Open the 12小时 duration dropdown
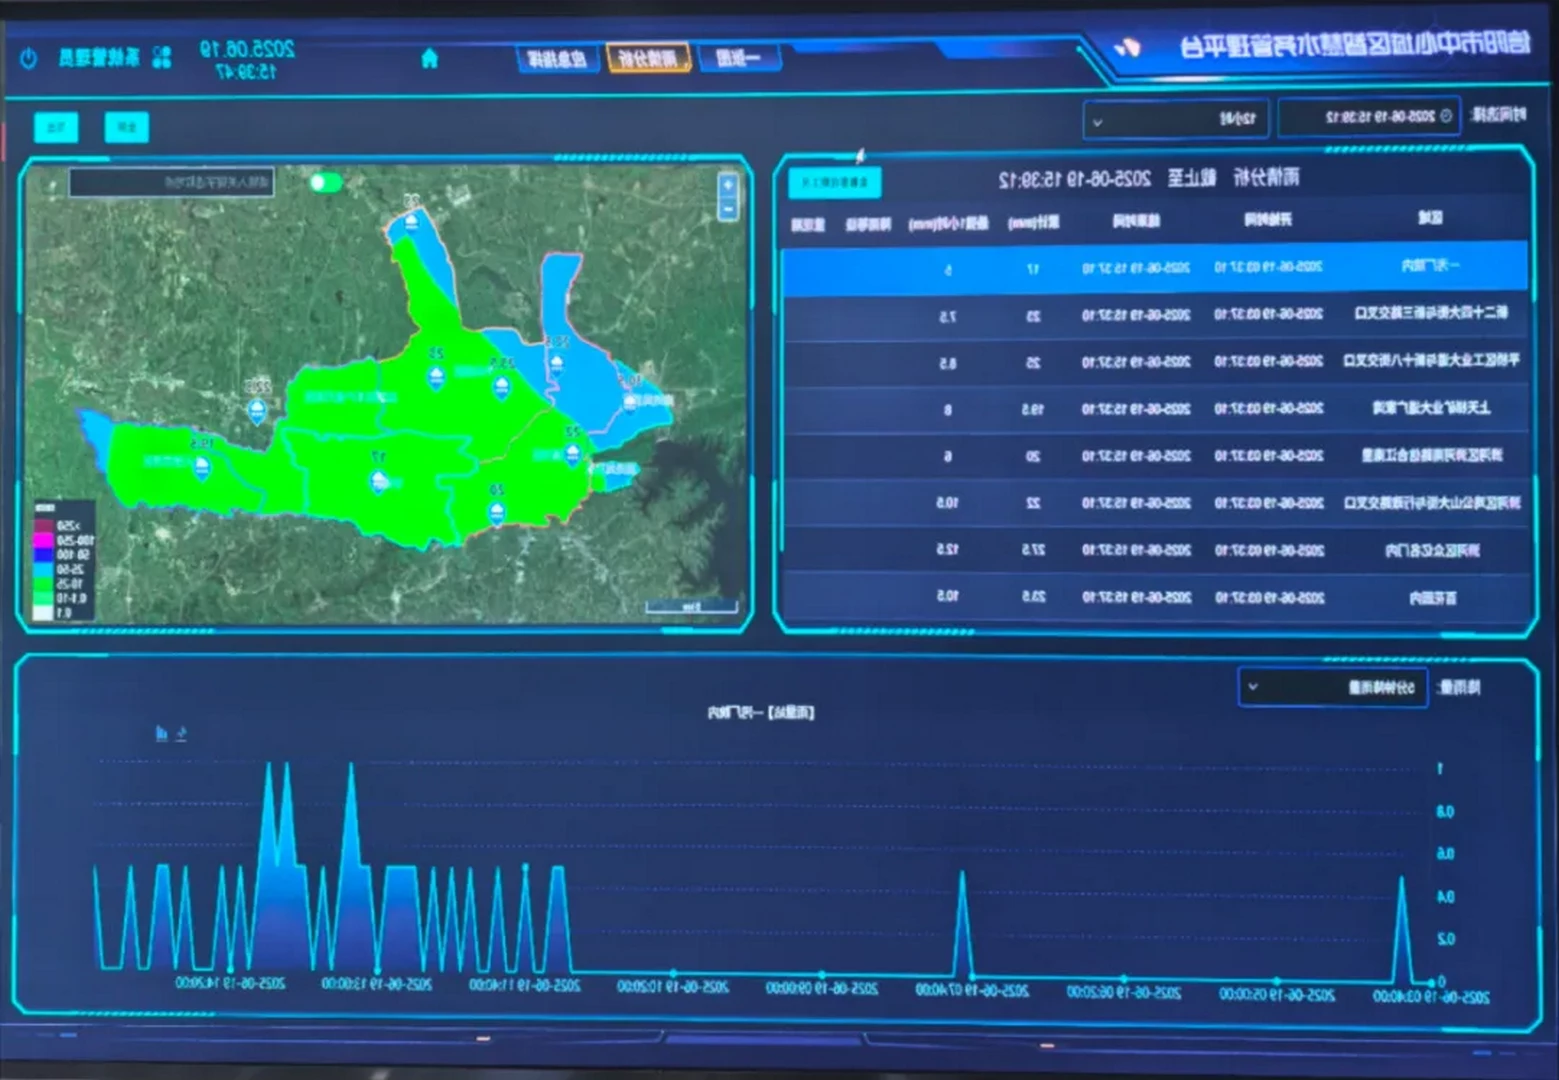The height and width of the screenshot is (1080, 1559). tap(1176, 119)
